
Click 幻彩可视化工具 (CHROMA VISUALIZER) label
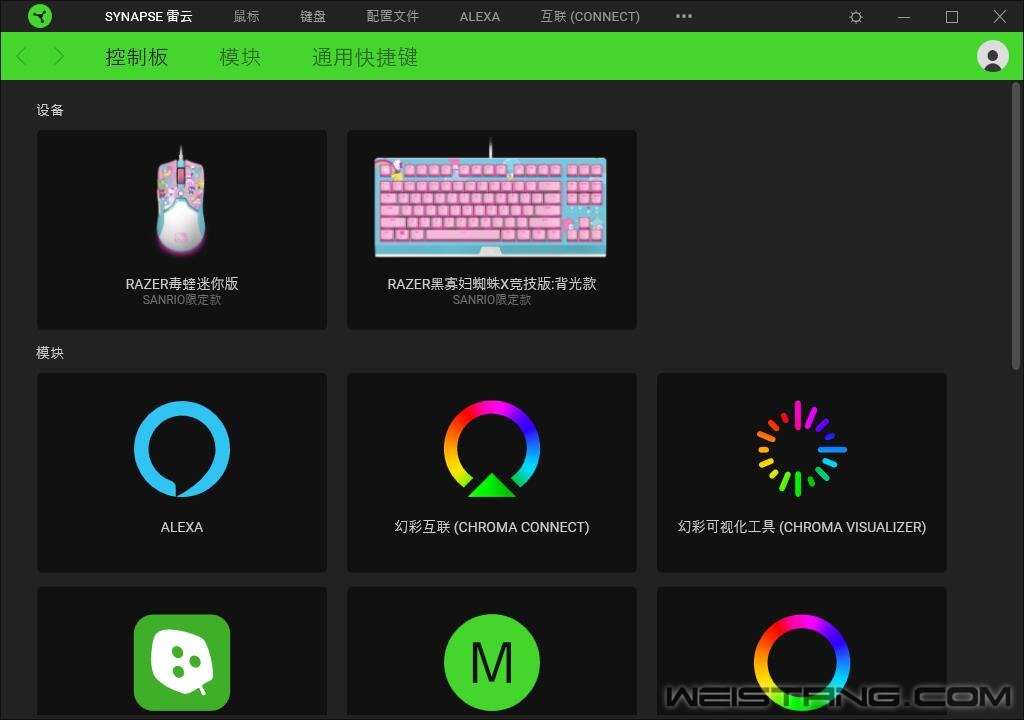coord(802,527)
